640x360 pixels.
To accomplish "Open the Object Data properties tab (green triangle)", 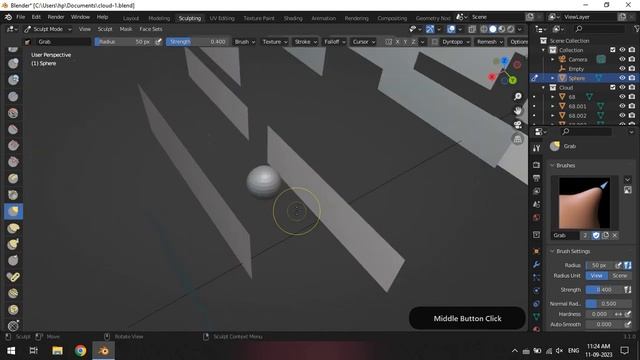I will 536,316.
